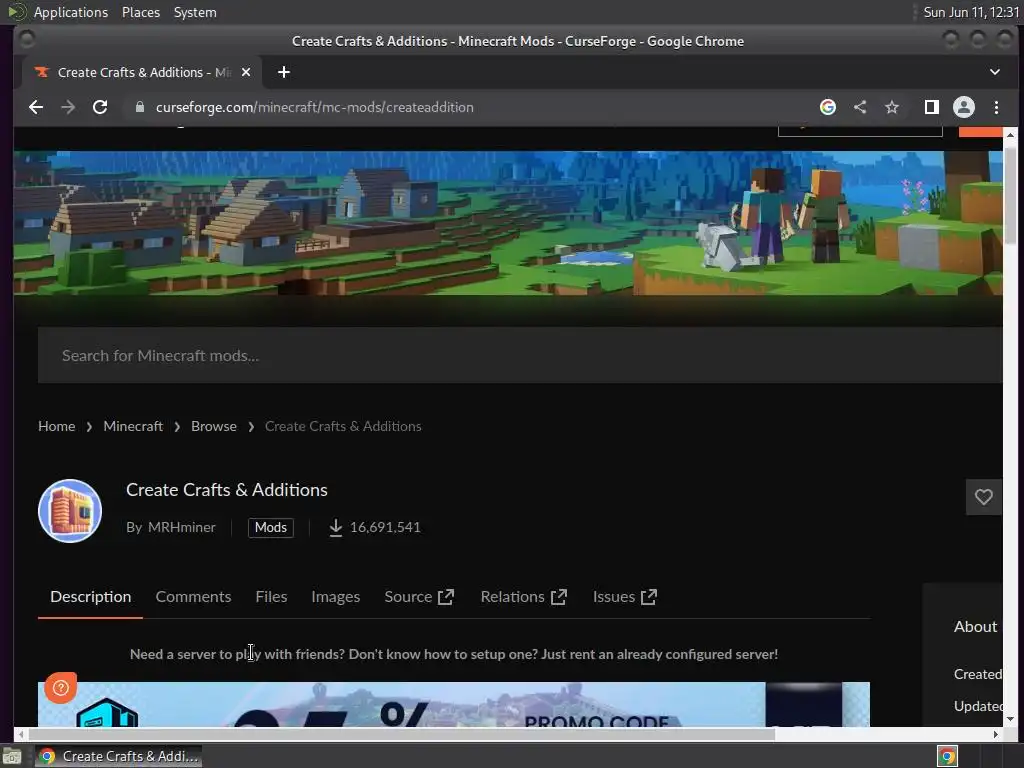Screen dimensions: 1024x768
Task: Open the System menu
Action: click(195, 12)
